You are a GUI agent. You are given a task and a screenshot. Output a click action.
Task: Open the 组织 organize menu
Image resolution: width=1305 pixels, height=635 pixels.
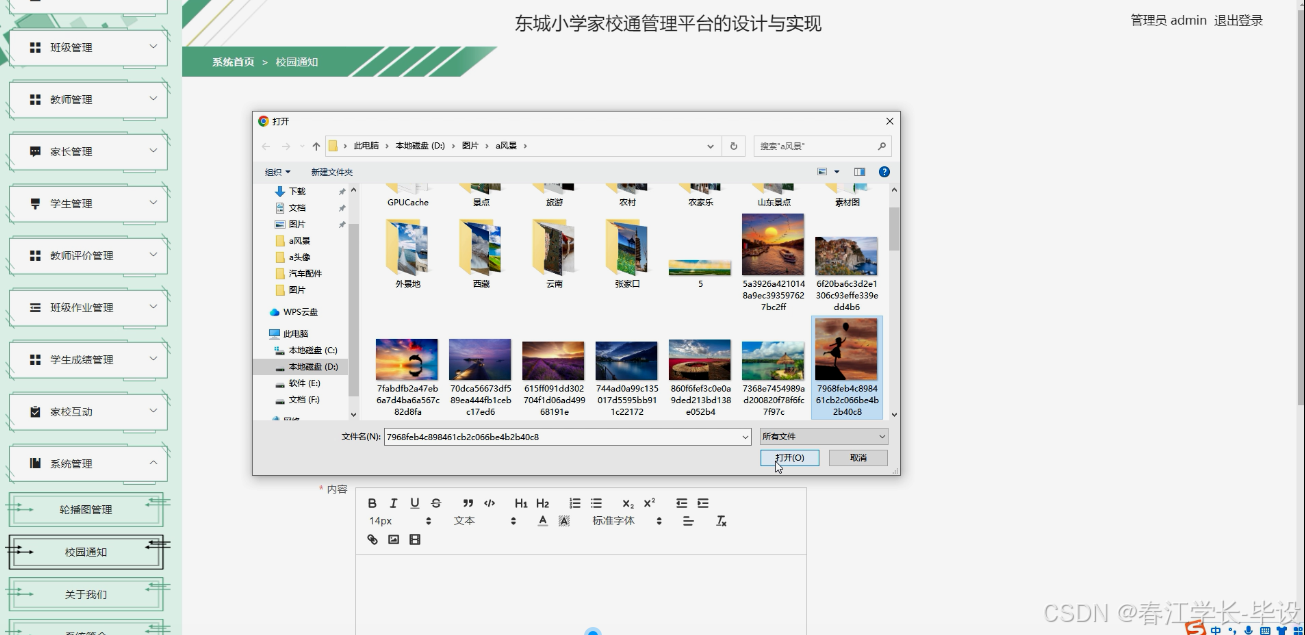tap(277, 172)
